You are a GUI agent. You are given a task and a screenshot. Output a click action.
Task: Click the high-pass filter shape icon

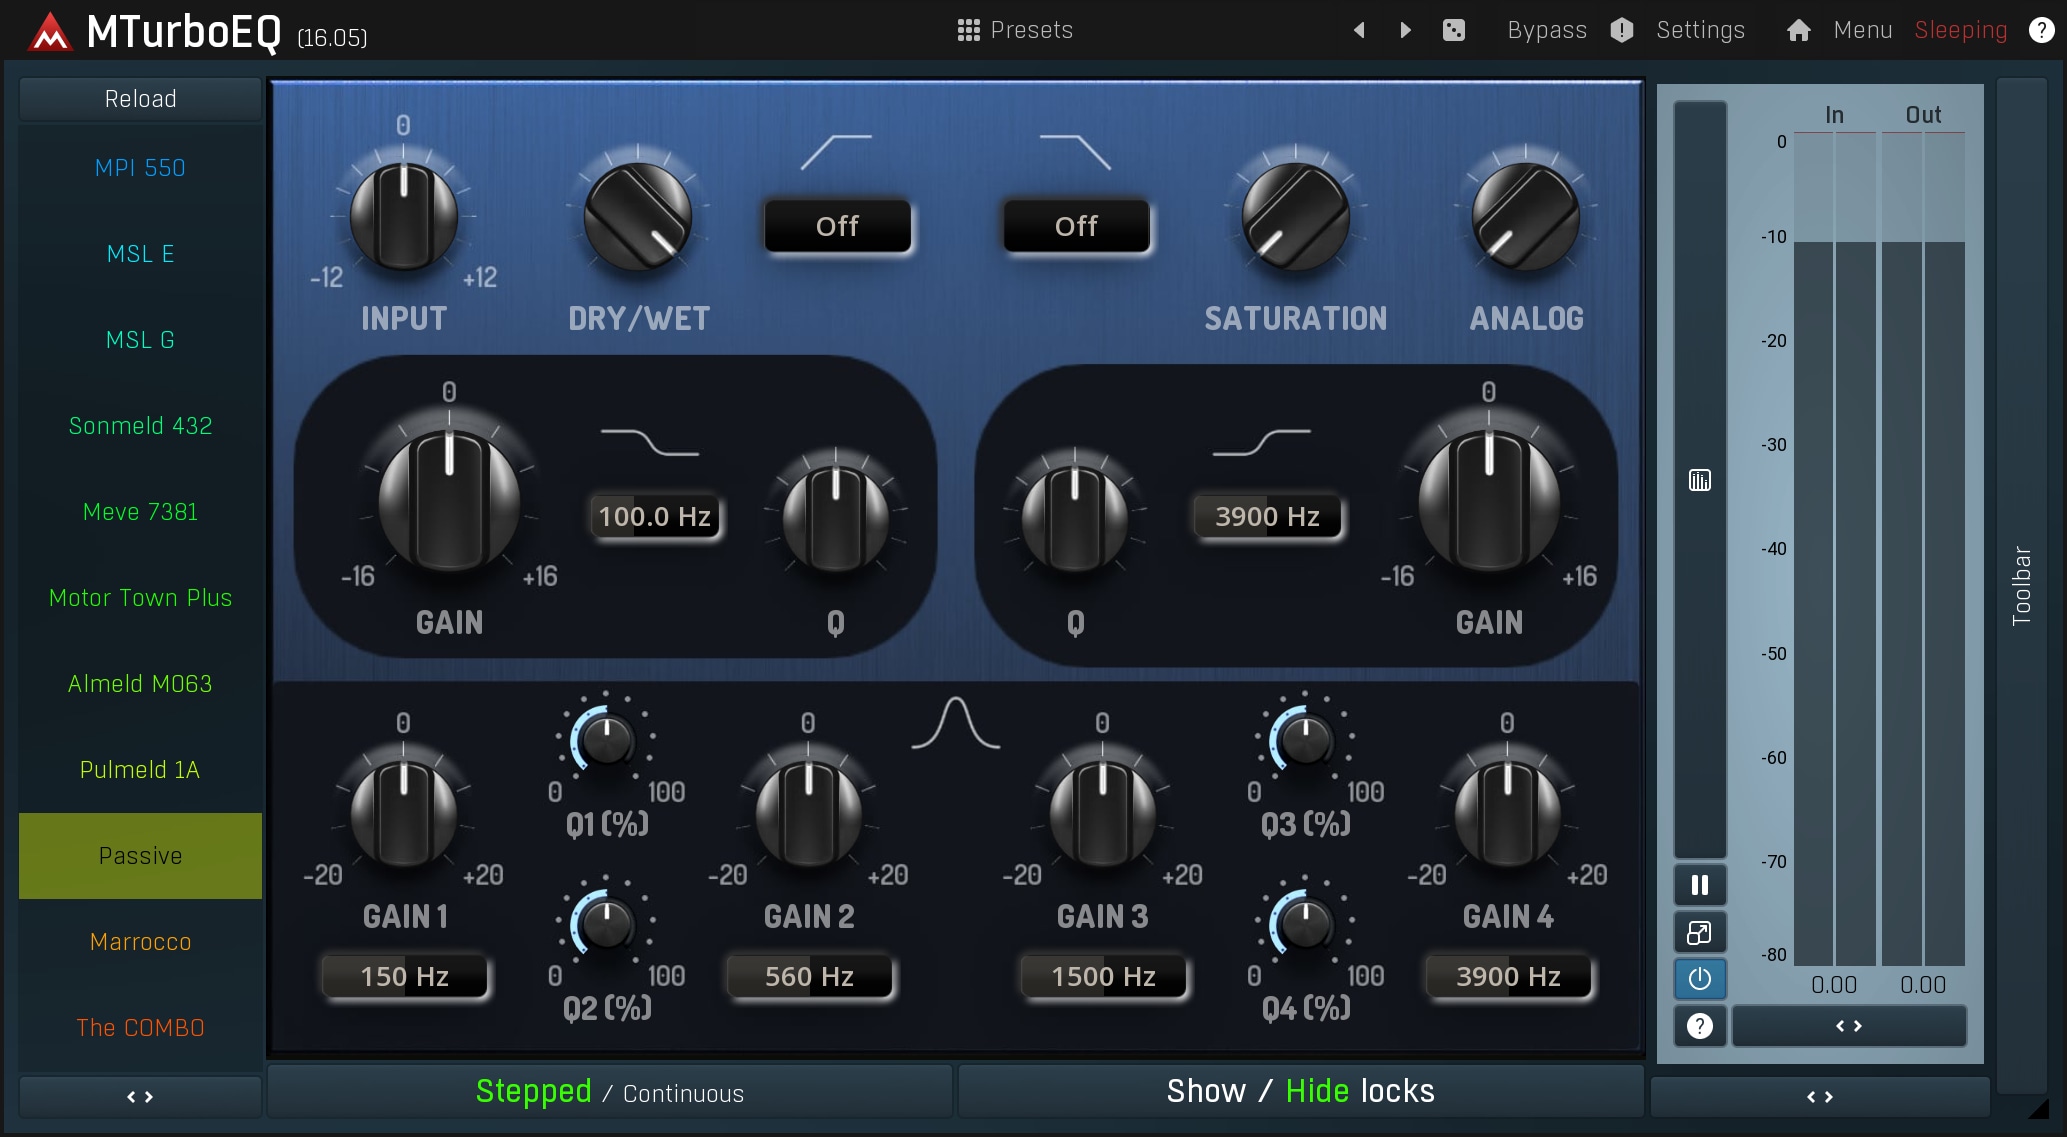(x=837, y=152)
